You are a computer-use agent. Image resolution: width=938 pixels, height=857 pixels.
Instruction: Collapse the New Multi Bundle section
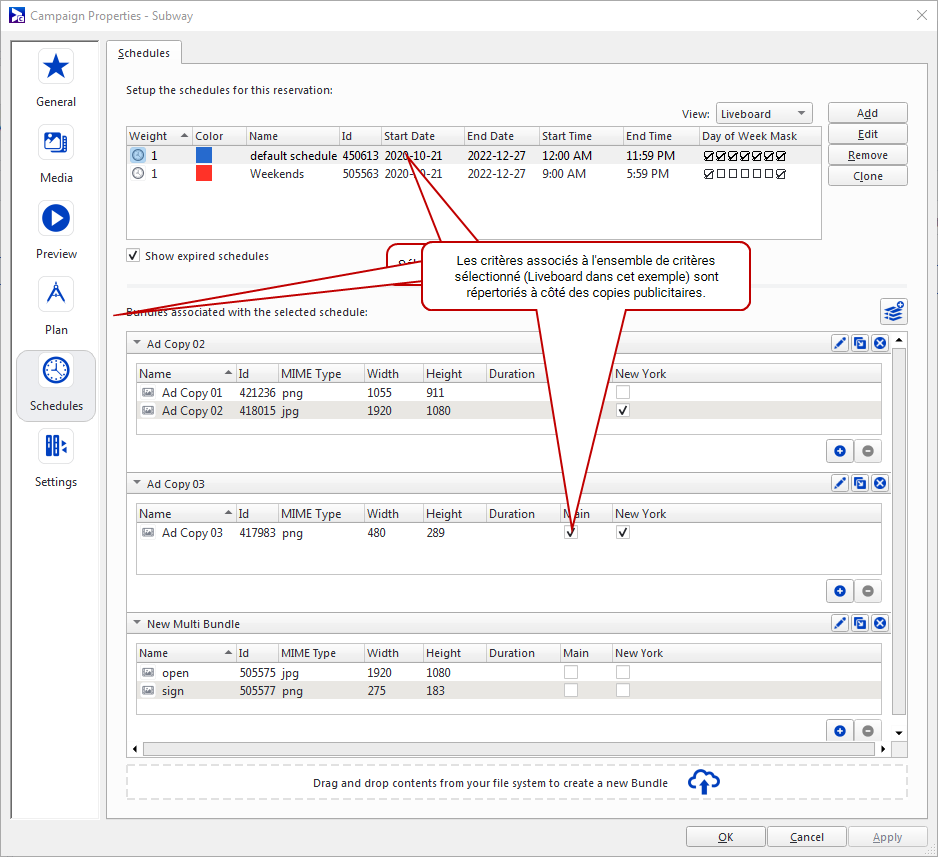(x=137, y=624)
